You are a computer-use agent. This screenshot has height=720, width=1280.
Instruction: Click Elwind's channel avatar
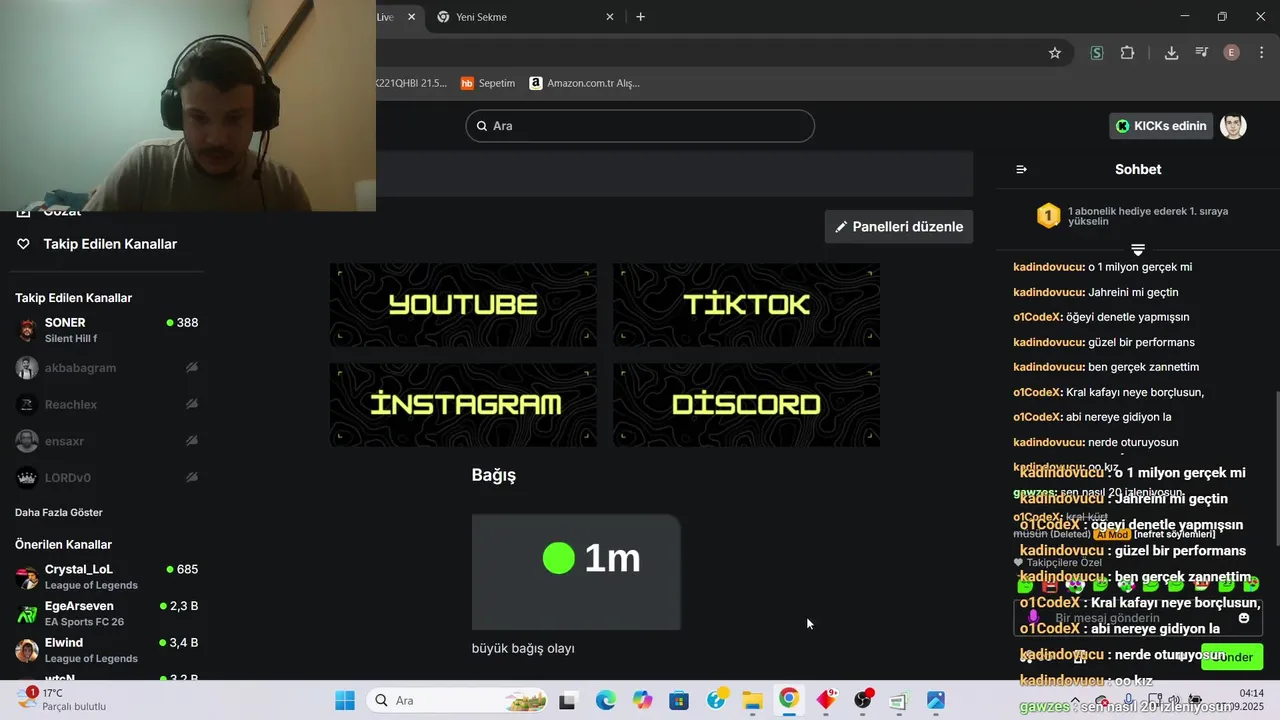pyautogui.click(x=27, y=650)
